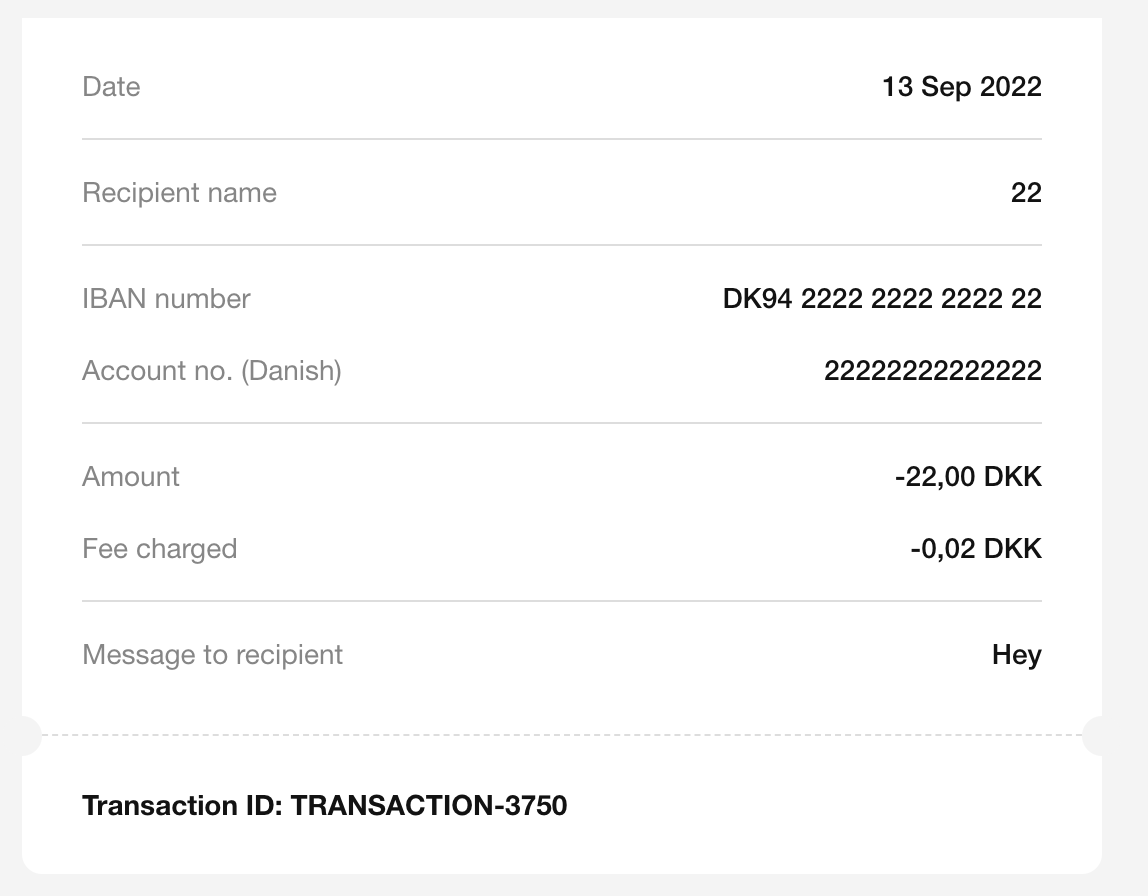Click the Fee charged label
1148x896 pixels.
[x=159, y=549]
